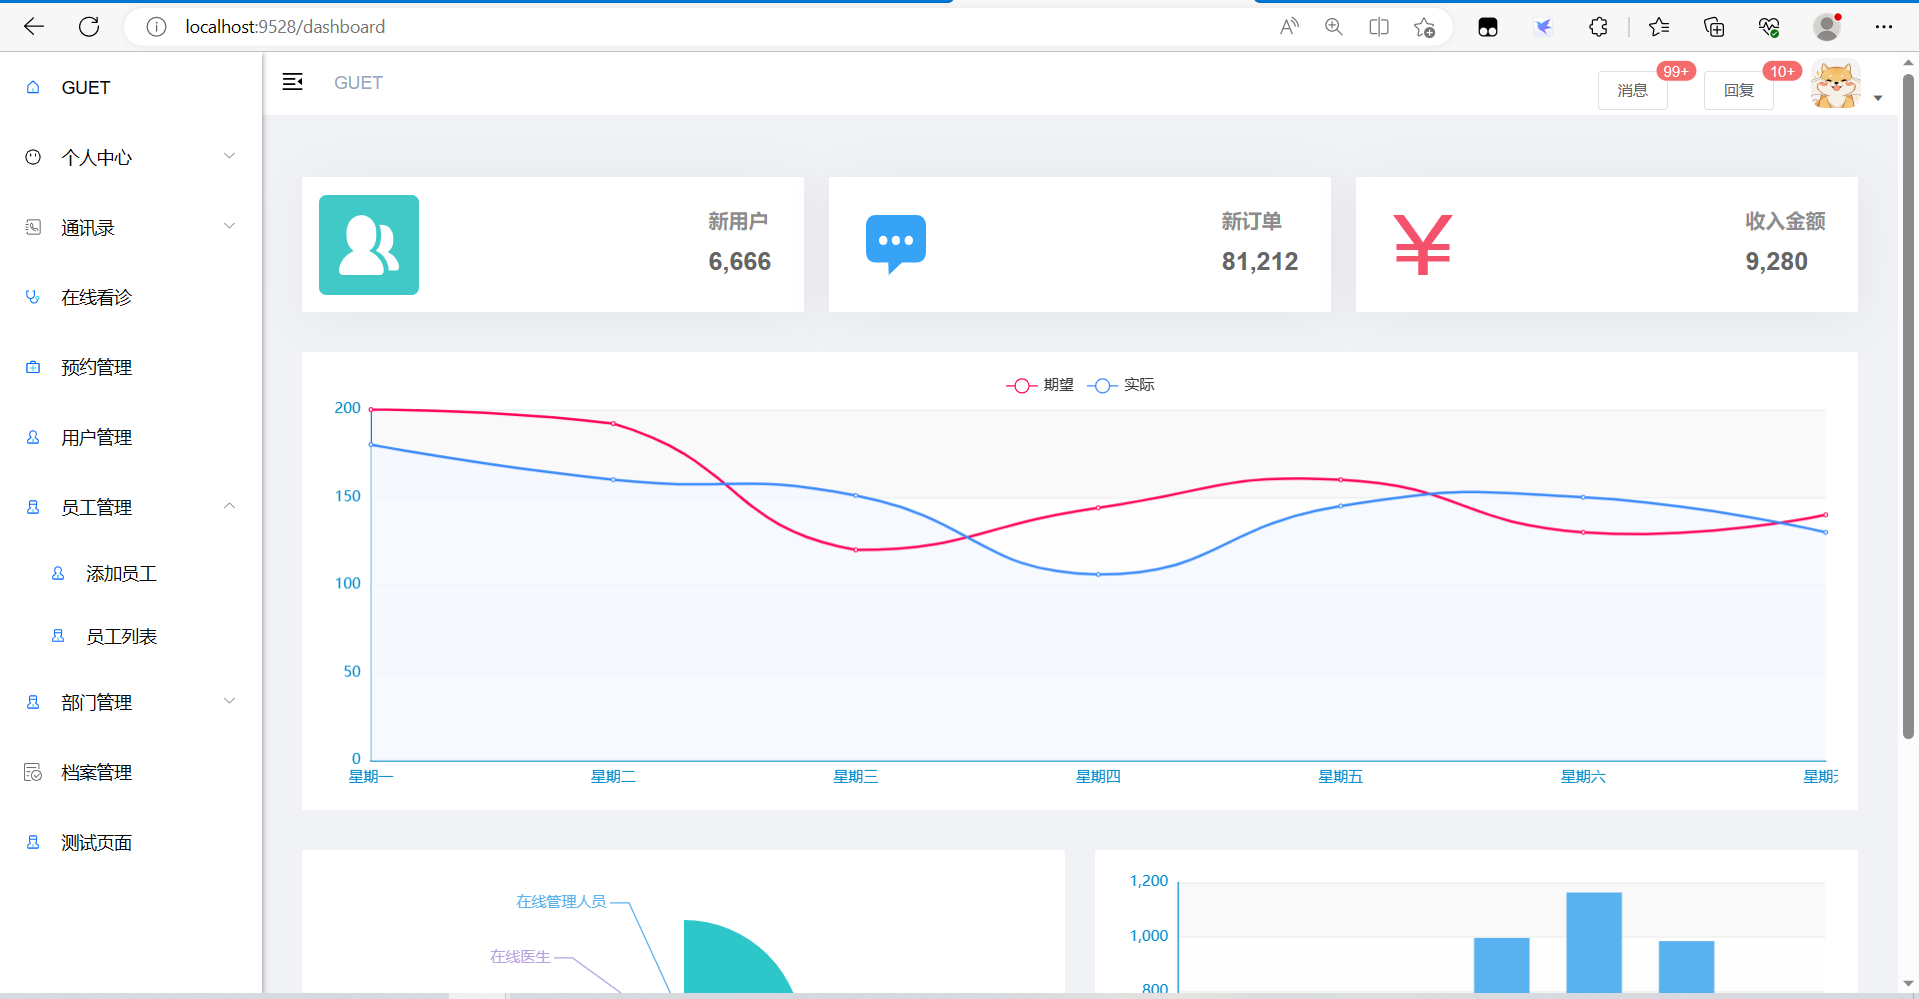
Task: Click the 新订单 81,212 card
Action: coord(1080,245)
